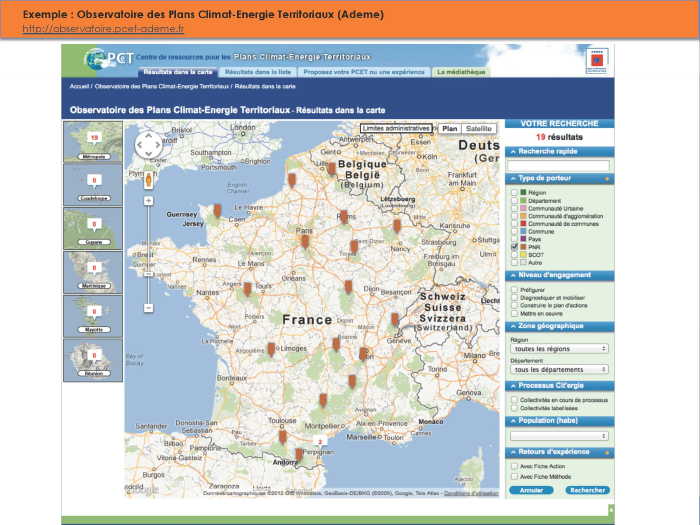Click the green Région legend color swatch

523,192
